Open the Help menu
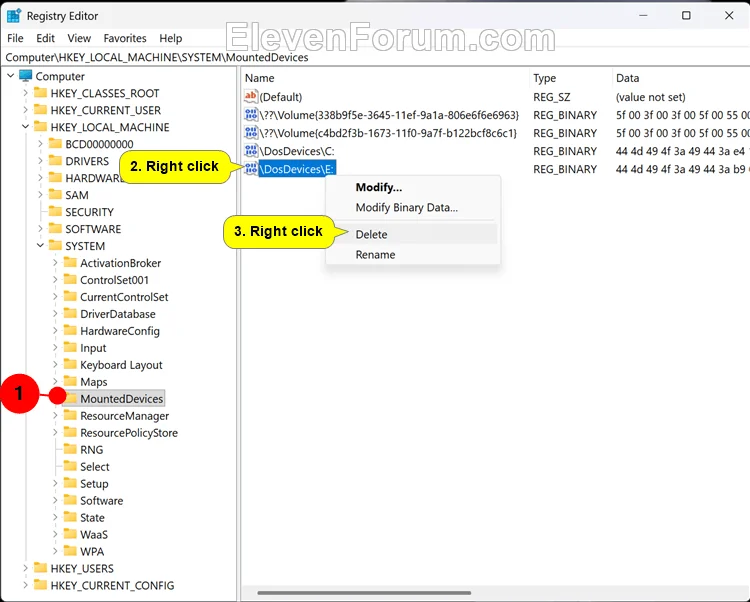The height and width of the screenshot is (602, 750). (171, 38)
